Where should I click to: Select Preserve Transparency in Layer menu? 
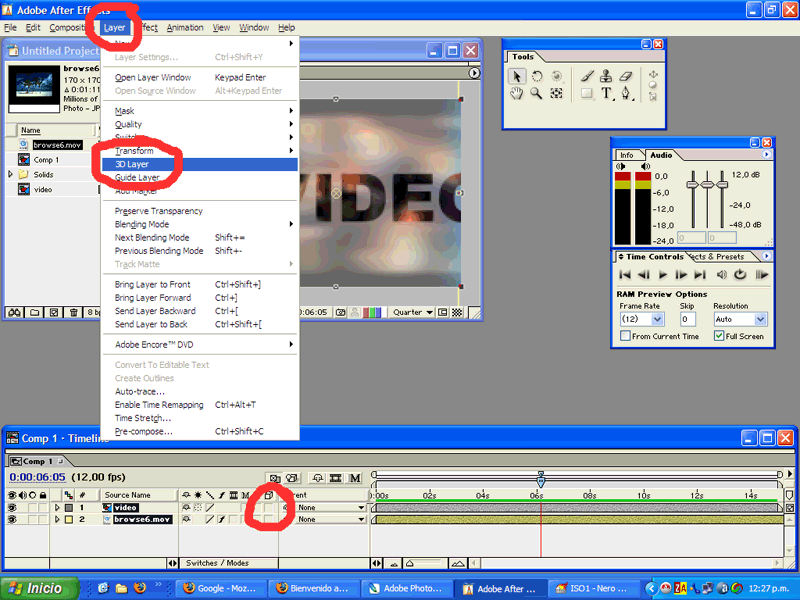199,211
